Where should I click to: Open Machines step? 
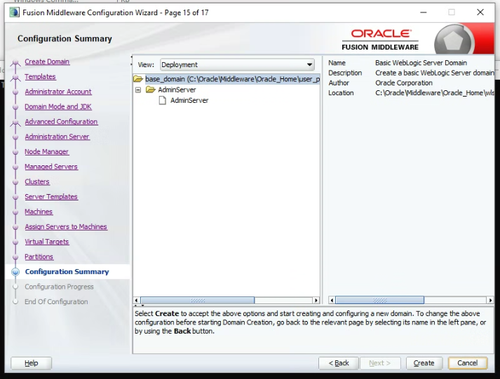pyautogui.click(x=39, y=212)
